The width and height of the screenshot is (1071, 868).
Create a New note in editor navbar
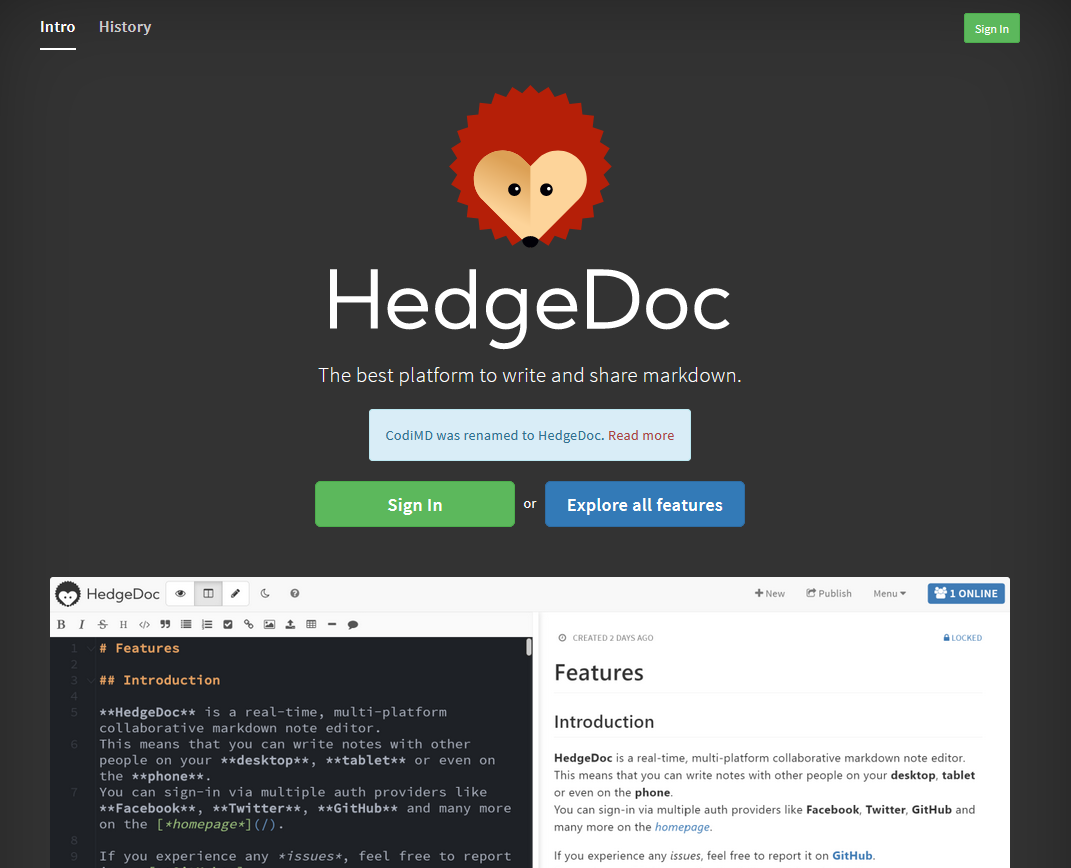coord(770,593)
